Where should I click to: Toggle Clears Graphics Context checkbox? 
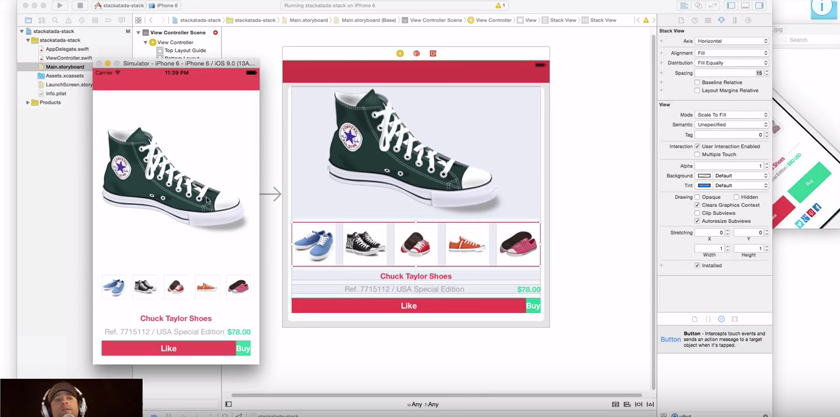697,205
